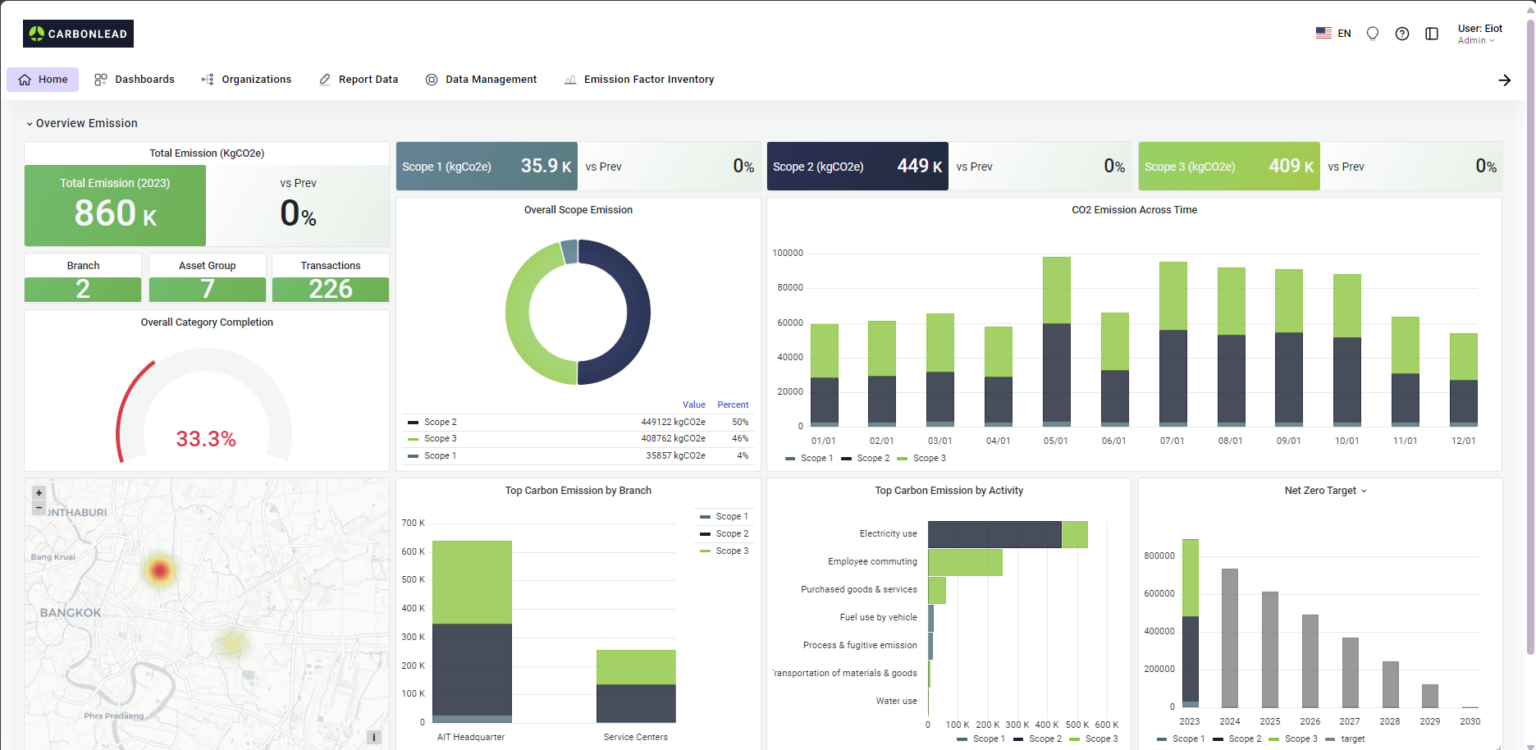
Task: Click the 33.3% category completion gauge
Action: point(207,438)
